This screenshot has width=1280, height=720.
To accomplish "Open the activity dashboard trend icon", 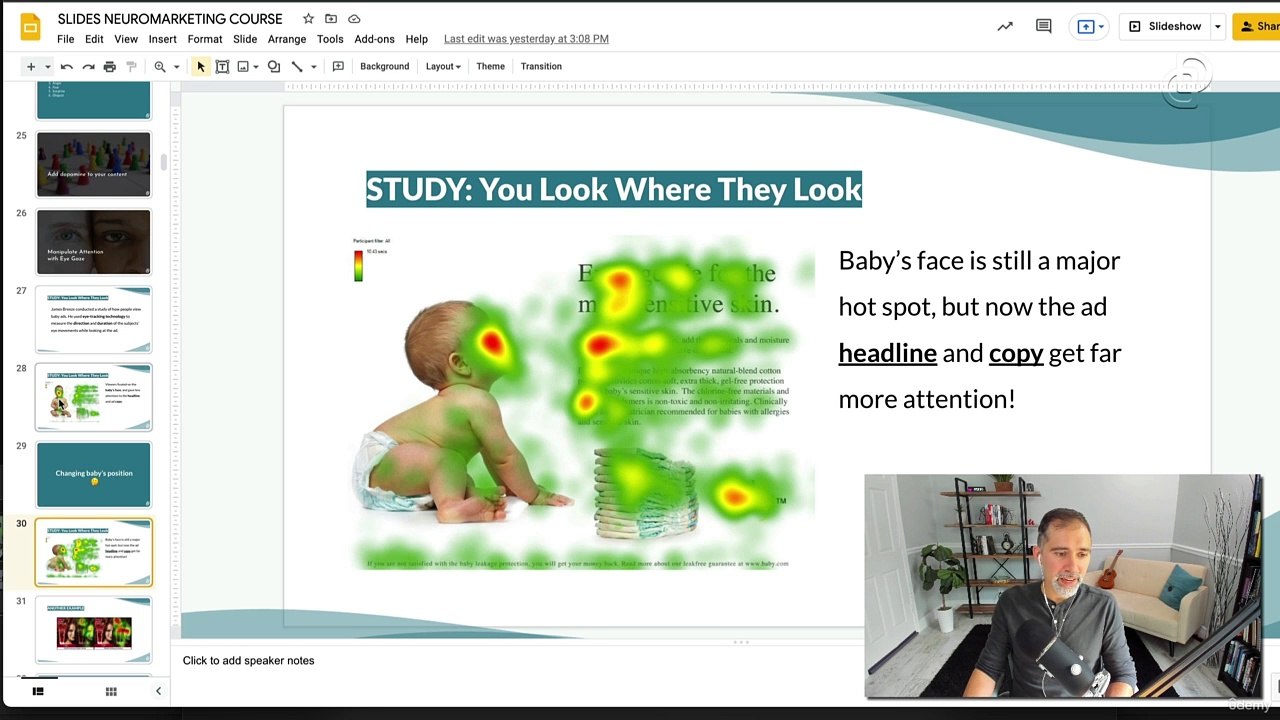I will click(x=1005, y=27).
